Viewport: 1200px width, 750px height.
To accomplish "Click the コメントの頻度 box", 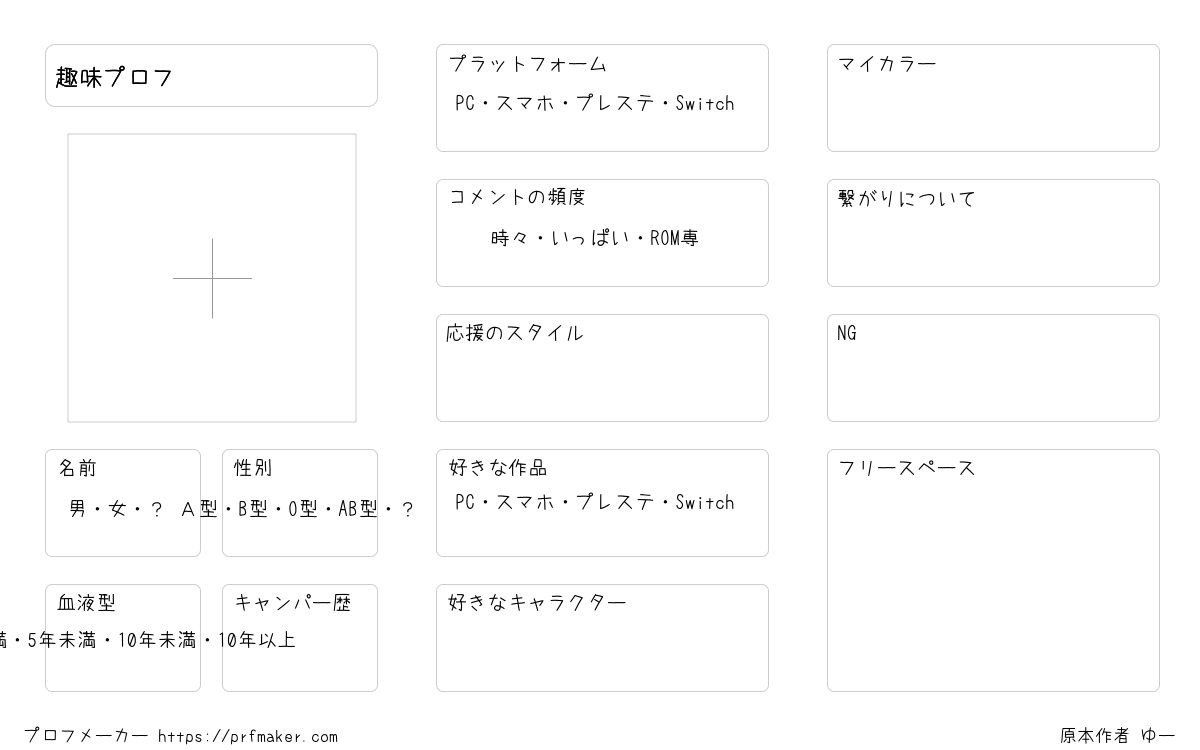I will pos(602,233).
